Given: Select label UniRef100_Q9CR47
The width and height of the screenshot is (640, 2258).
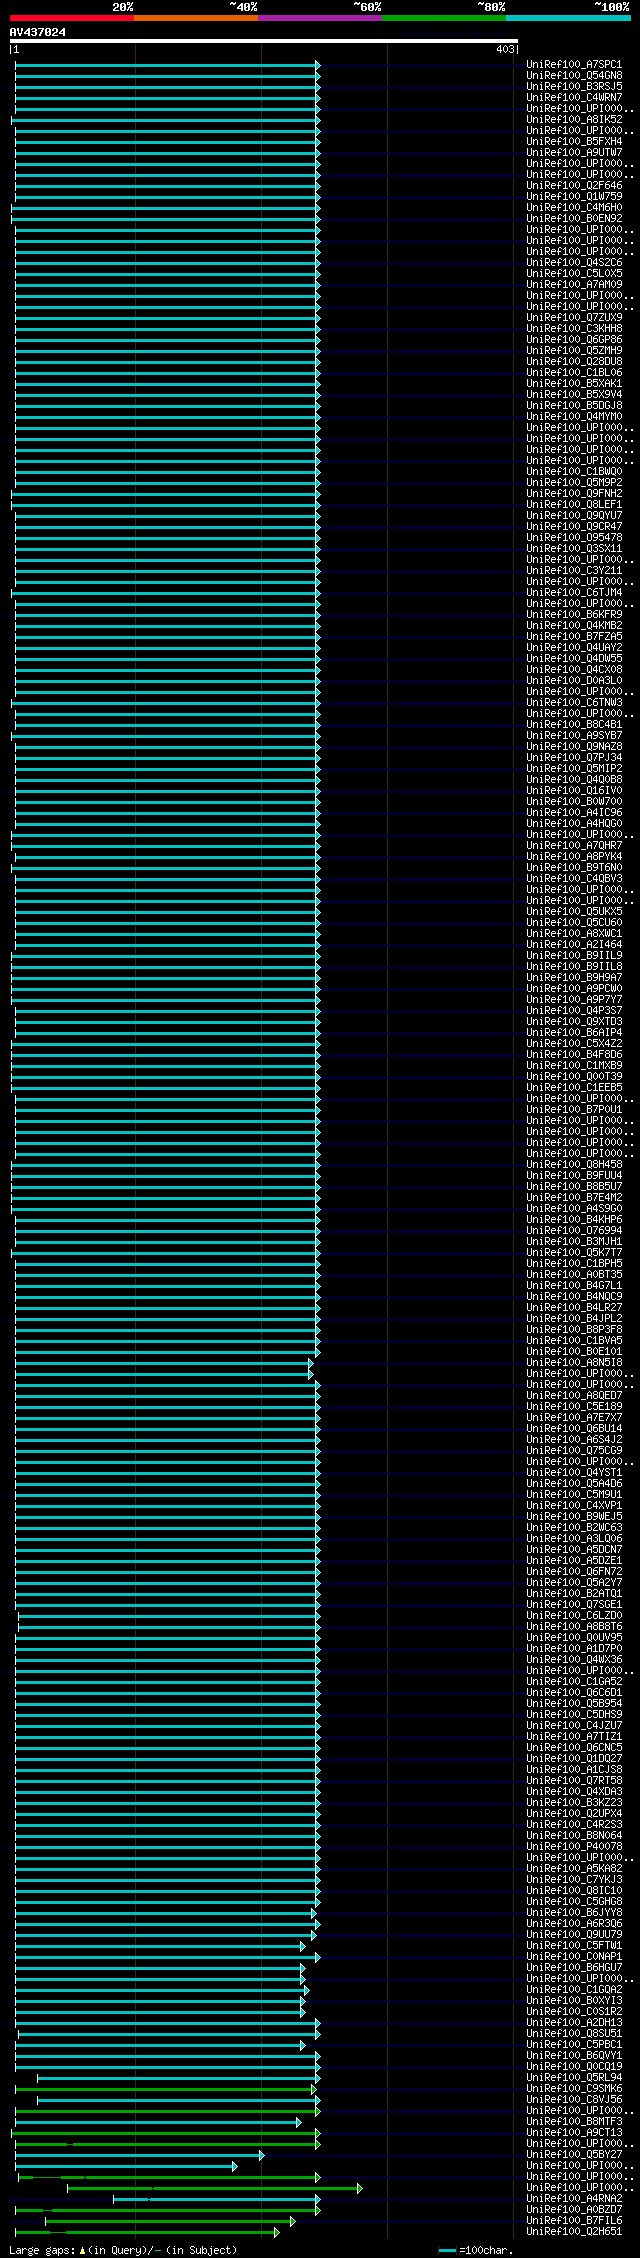Looking at the screenshot, I should coord(574,526).
